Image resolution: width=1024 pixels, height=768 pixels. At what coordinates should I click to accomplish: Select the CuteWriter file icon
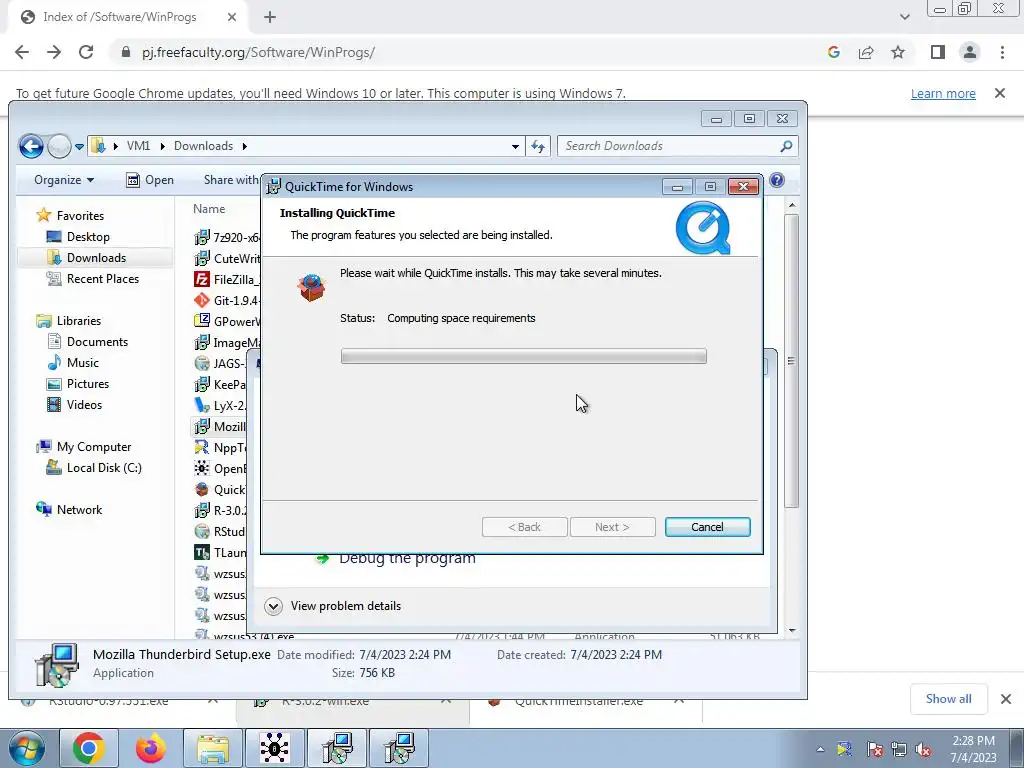coord(202,259)
